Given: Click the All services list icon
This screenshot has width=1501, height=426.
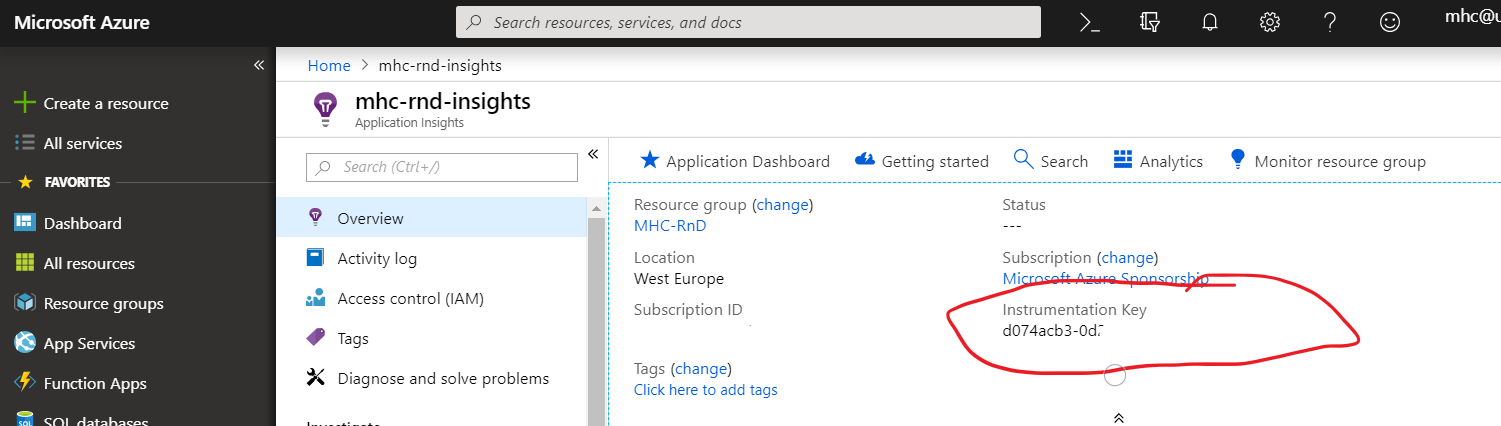Looking at the screenshot, I should (x=25, y=143).
